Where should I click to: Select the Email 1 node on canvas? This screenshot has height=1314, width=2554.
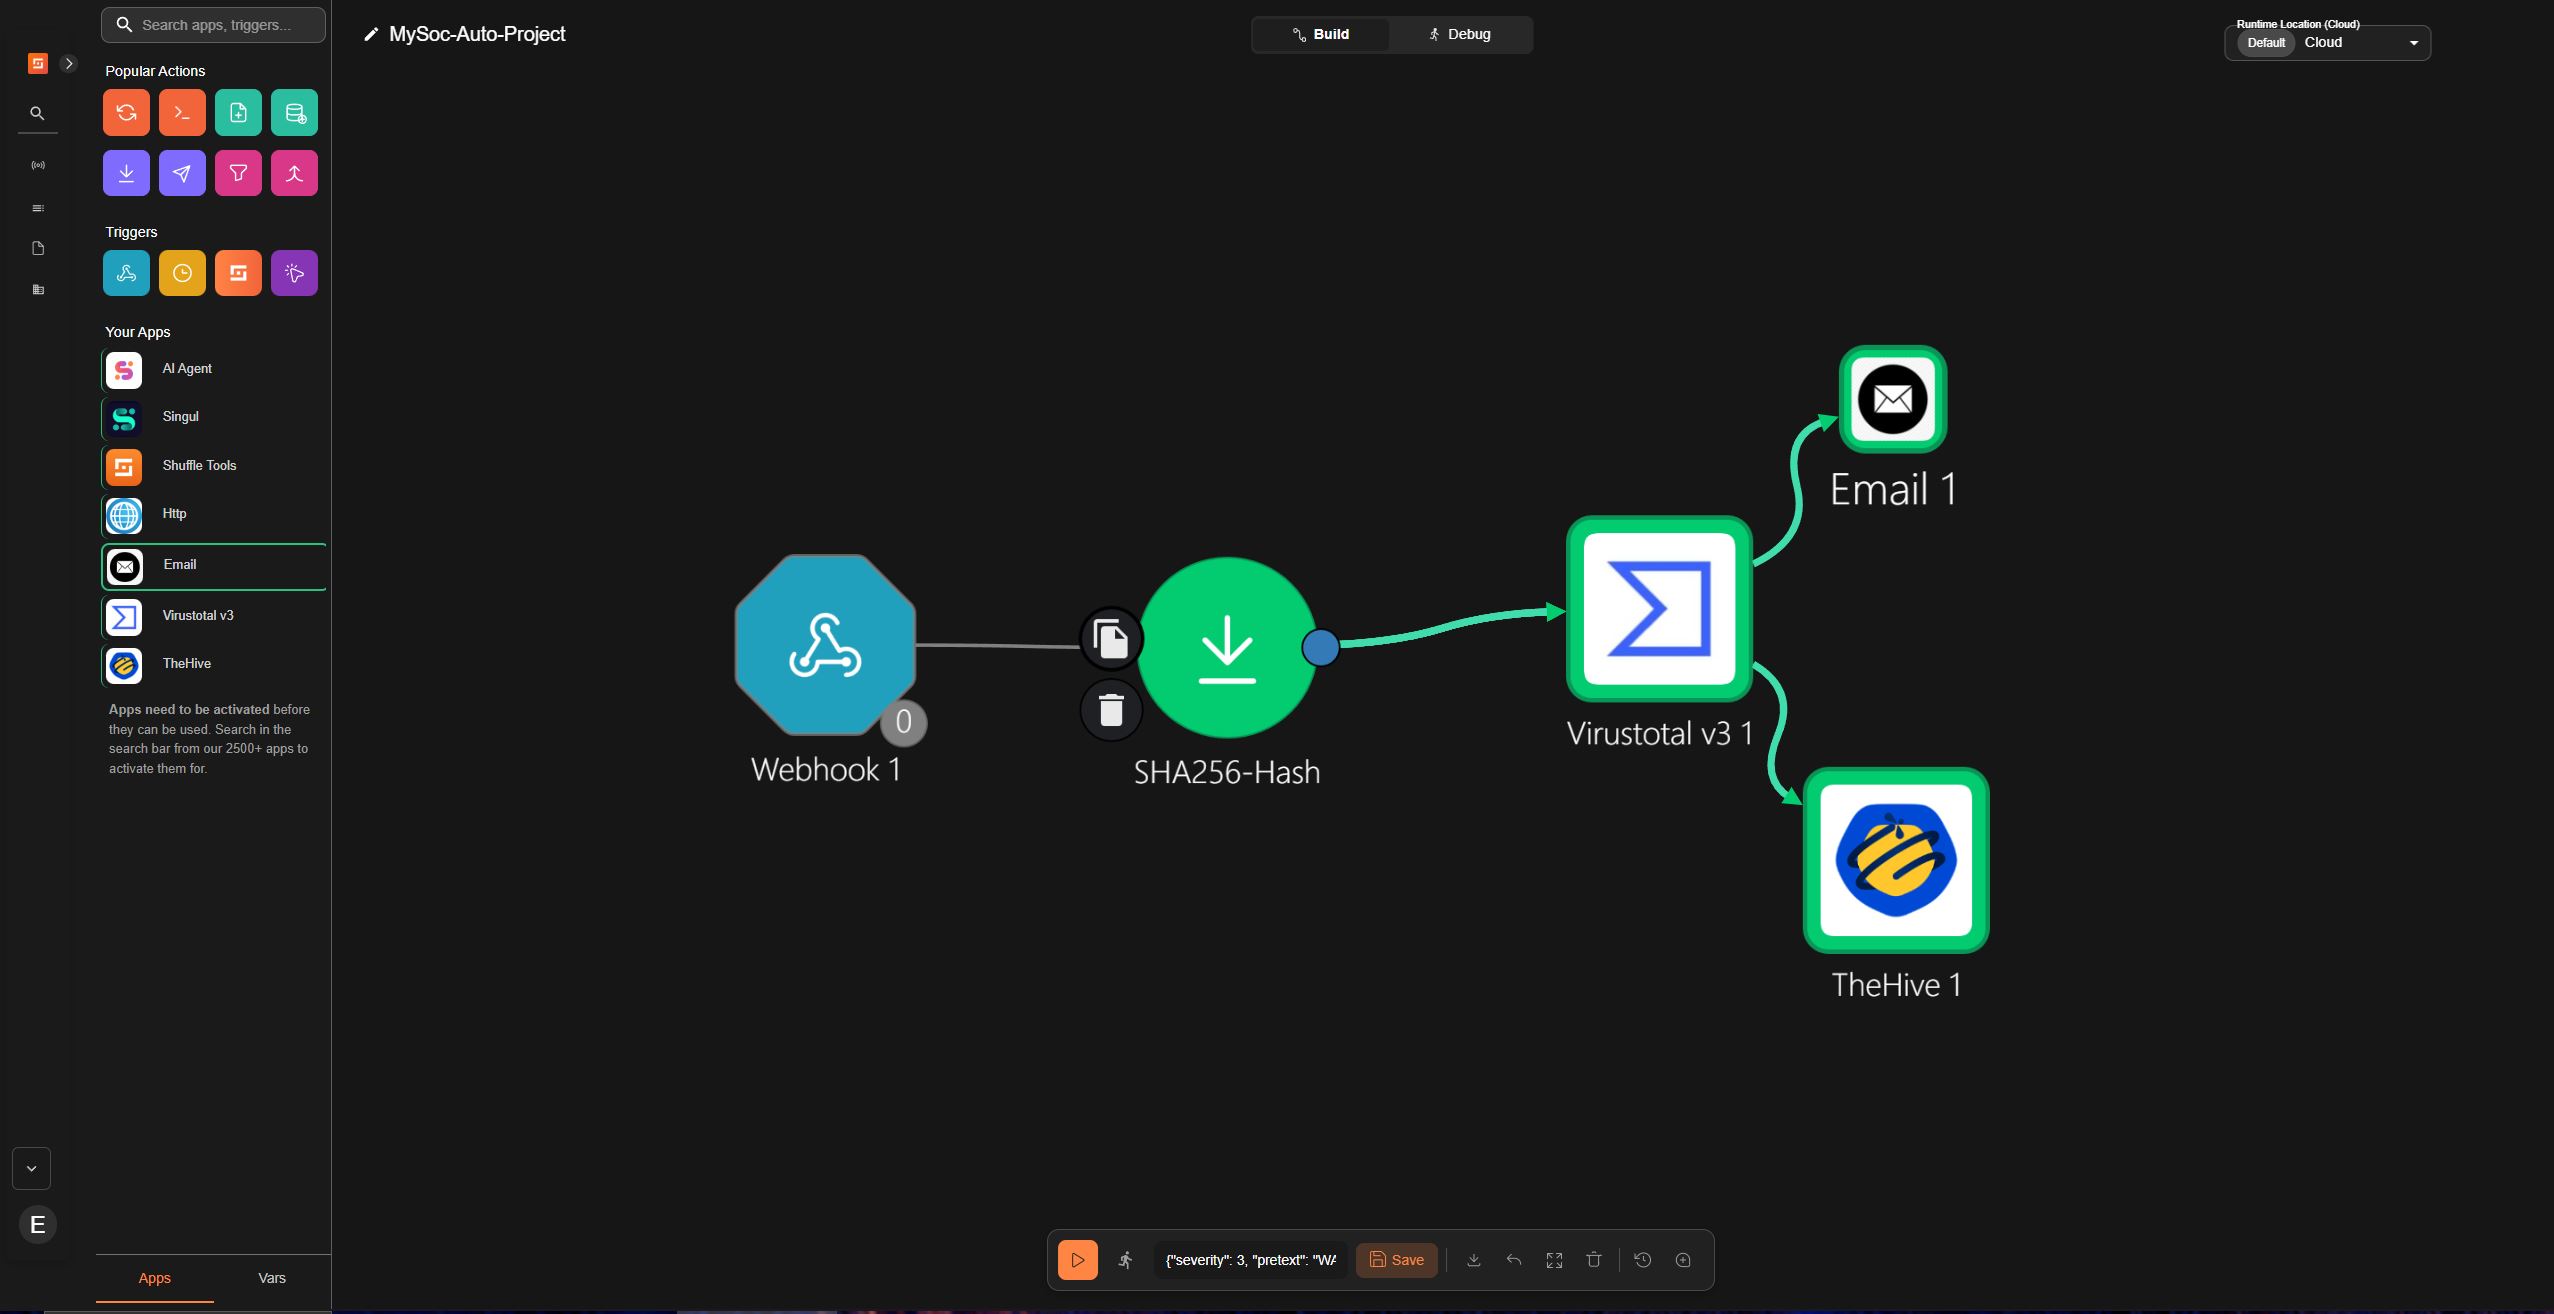[x=1893, y=399]
